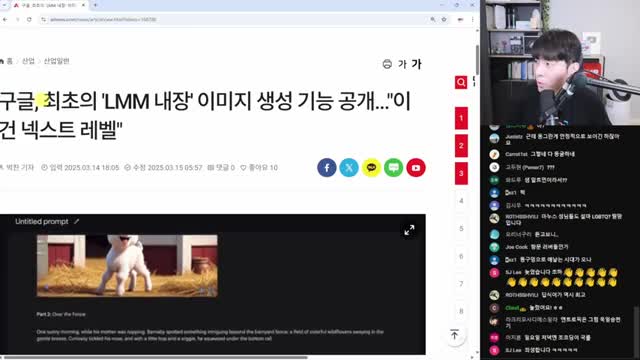640x360 pixels.
Task: Expand the embedded image to fullscreen
Action: coord(409,230)
